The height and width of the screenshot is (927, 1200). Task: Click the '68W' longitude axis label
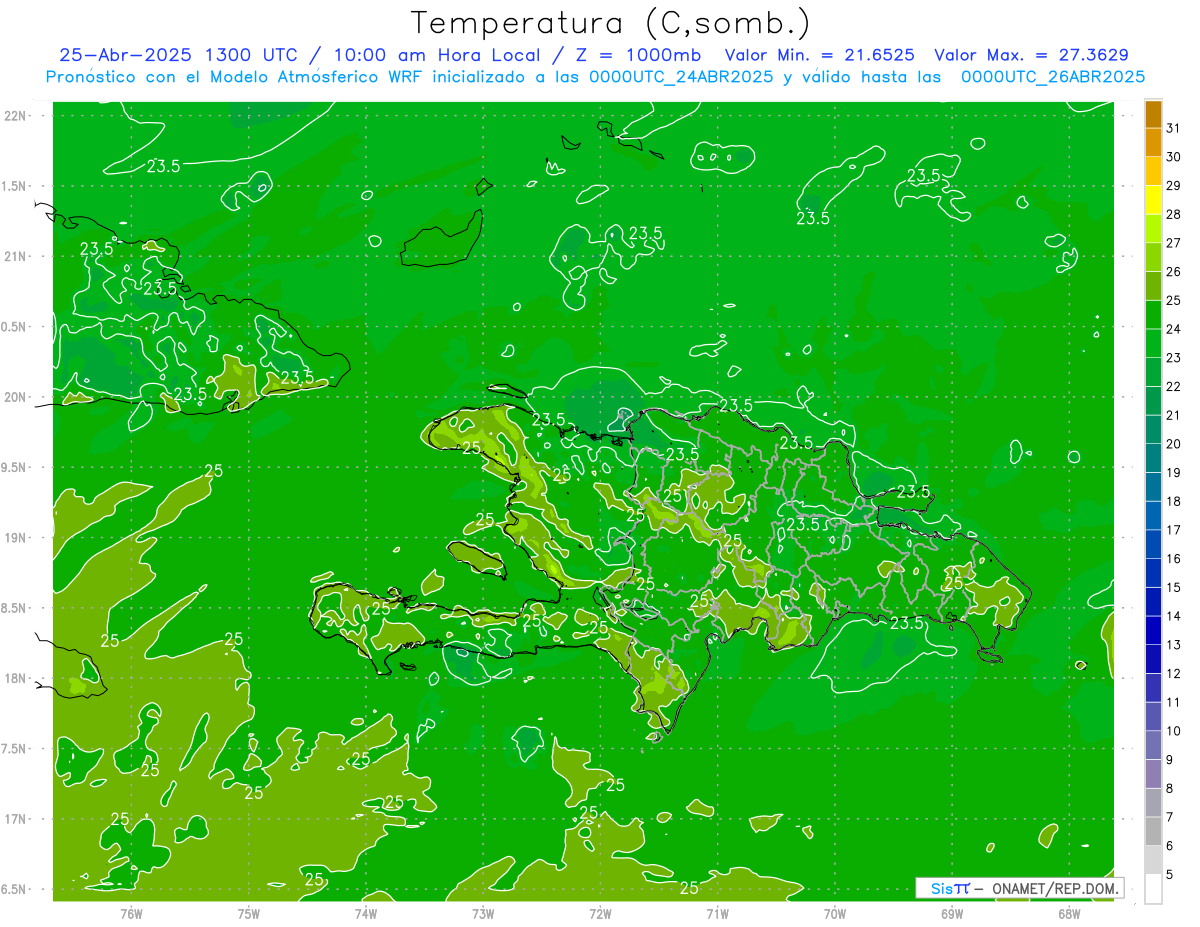pos(1069,913)
